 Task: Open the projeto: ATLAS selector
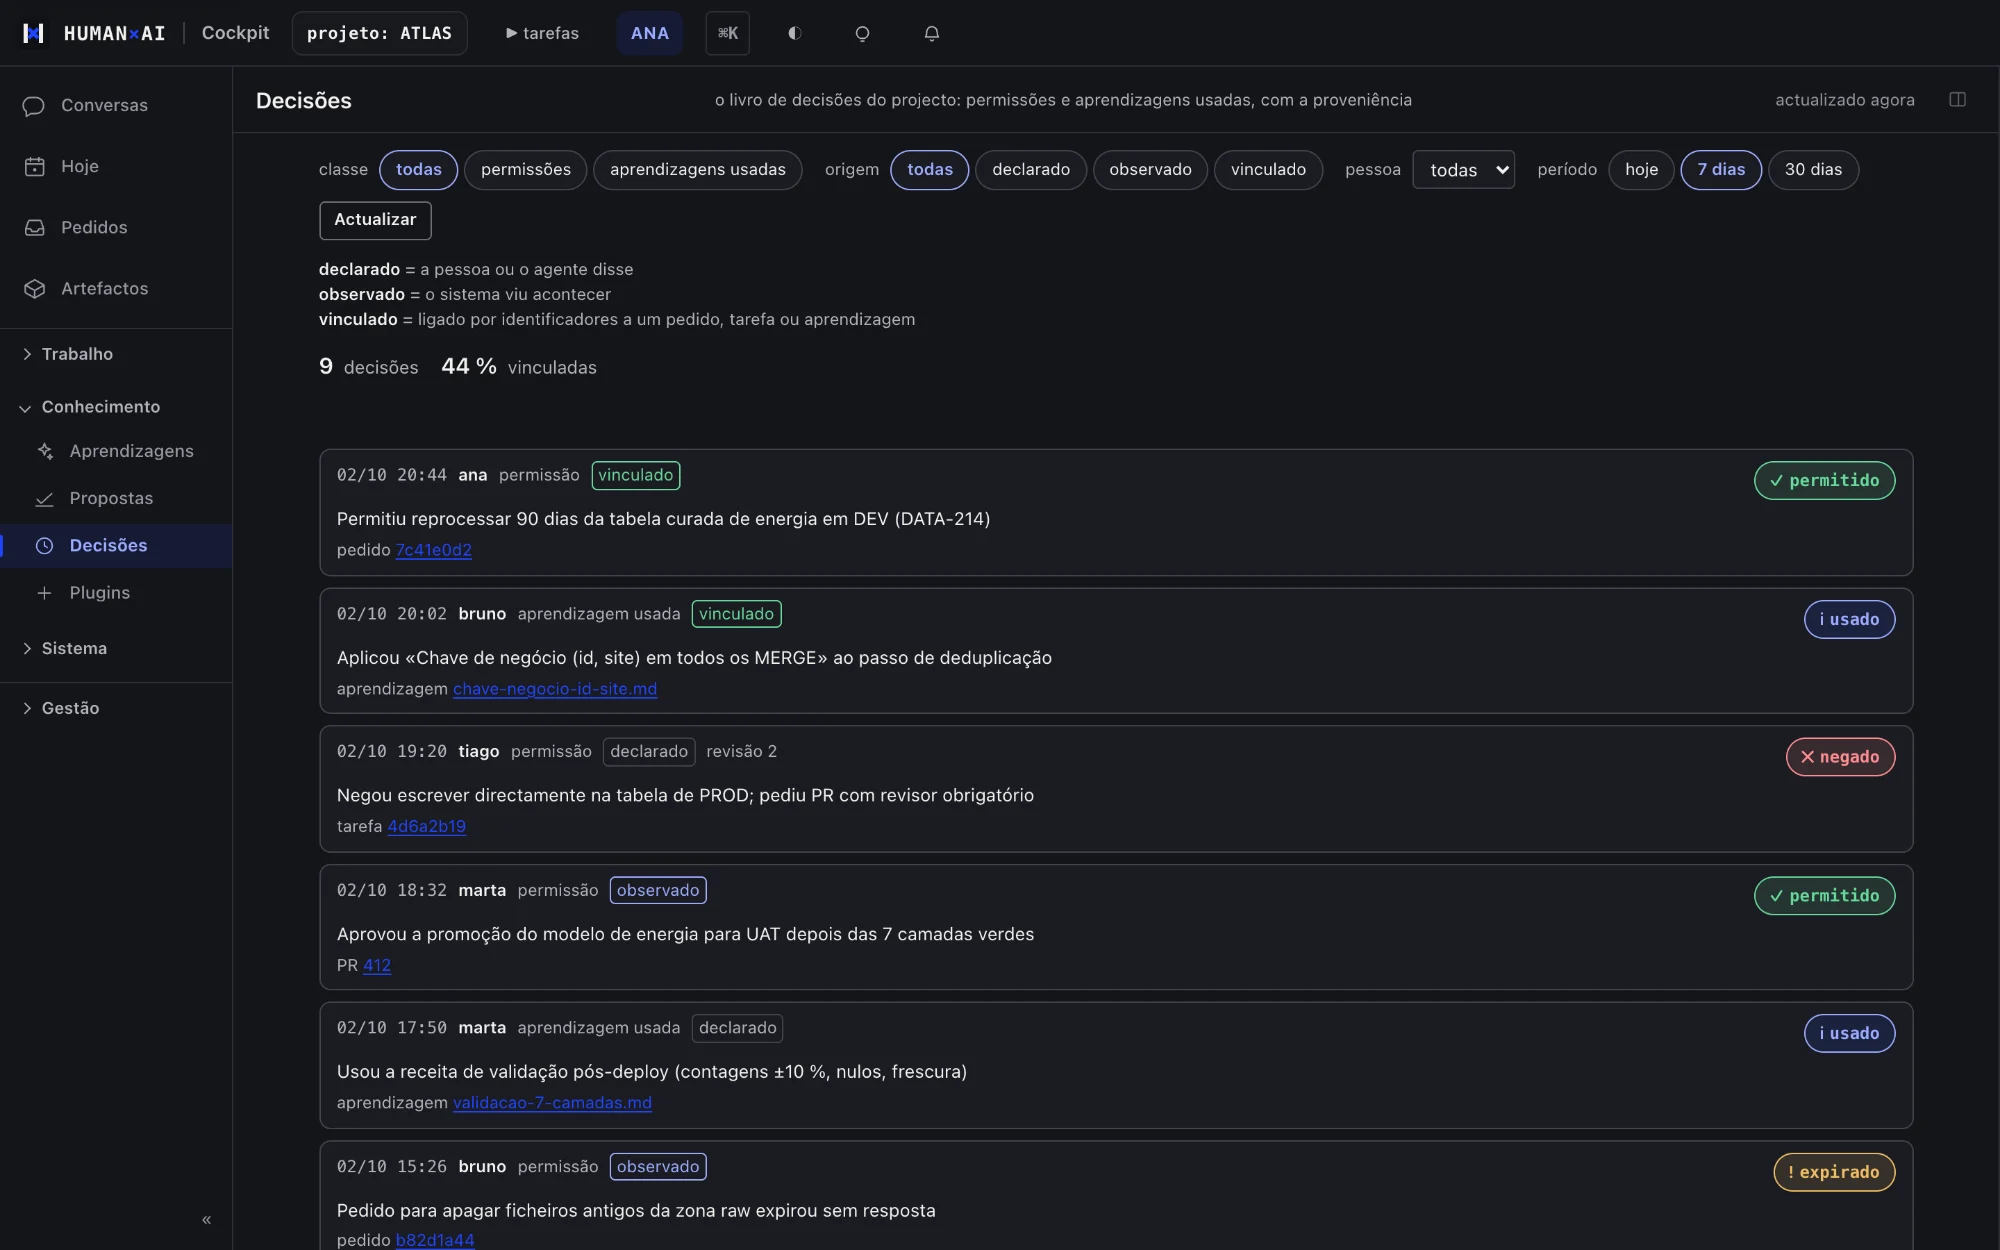pyautogui.click(x=379, y=33)
